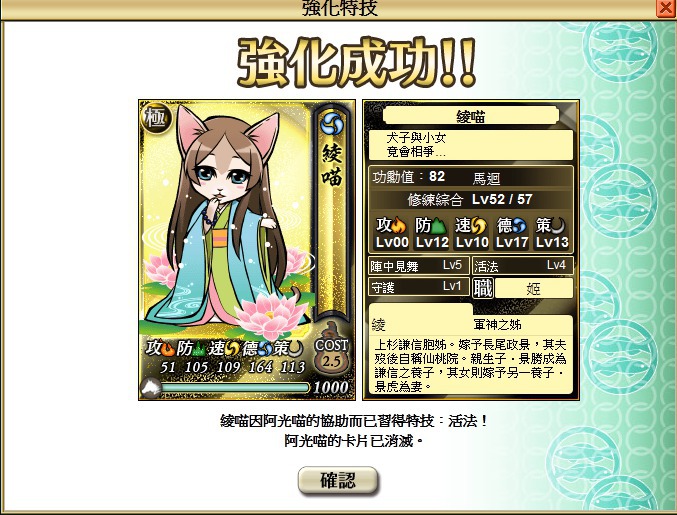Select the 陣中見舞 Lv5 skill
Image resolution: width=677 pixels, height=515 pixels.
418,265
